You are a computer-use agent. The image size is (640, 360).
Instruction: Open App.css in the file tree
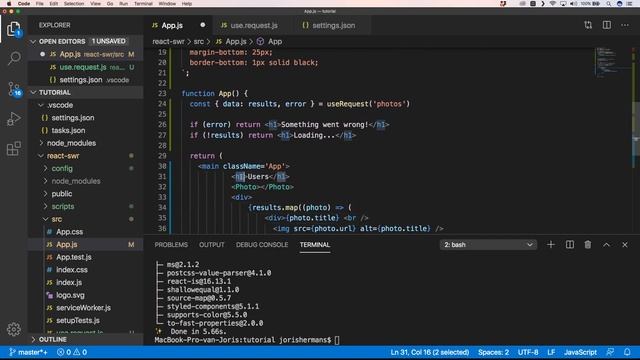click(x=69, y=231)
